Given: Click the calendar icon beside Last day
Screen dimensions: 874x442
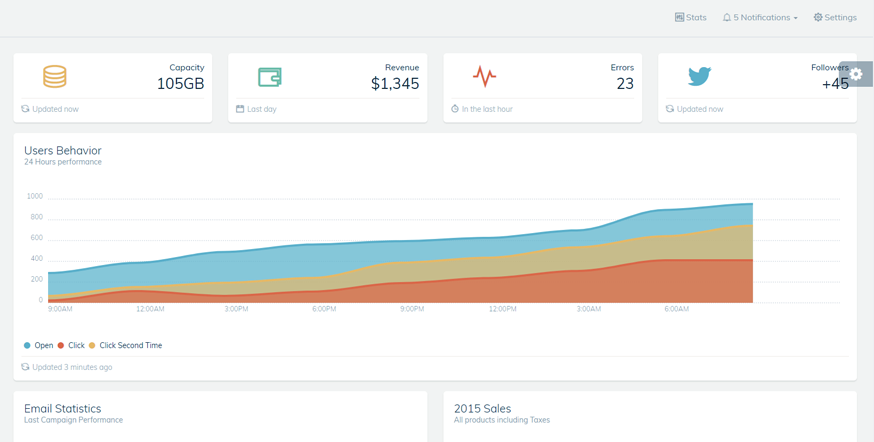Looking at the screenshot, I should (x=240, y=109).
